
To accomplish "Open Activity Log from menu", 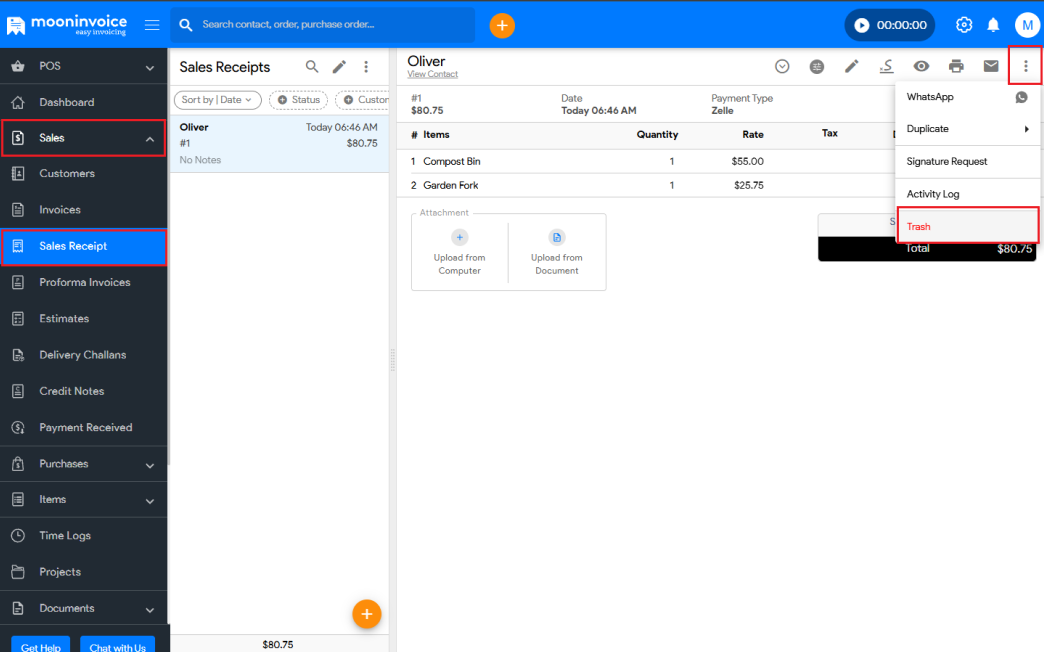I will tap(967, 194).
